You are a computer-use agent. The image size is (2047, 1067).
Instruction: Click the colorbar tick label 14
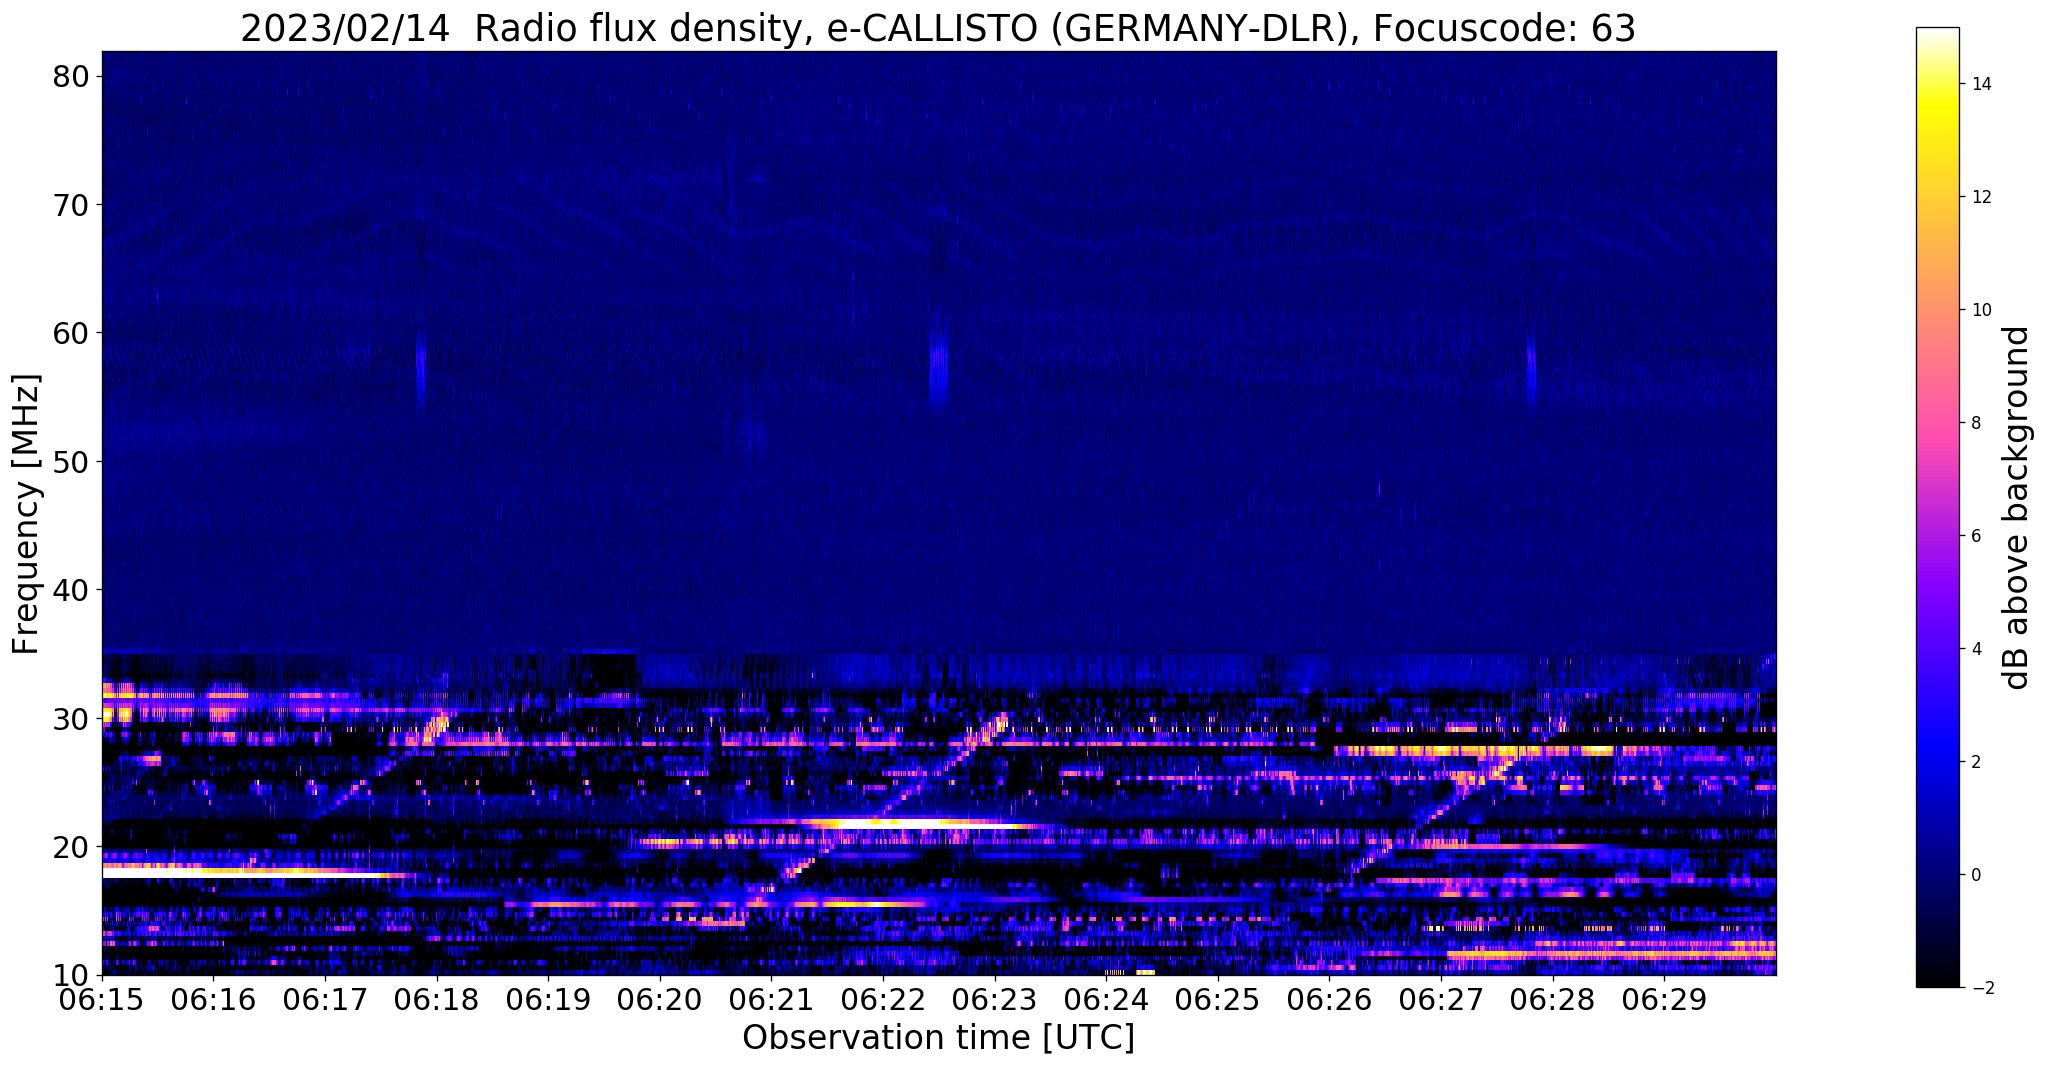pyautogui.click(x=1981, y=84)
